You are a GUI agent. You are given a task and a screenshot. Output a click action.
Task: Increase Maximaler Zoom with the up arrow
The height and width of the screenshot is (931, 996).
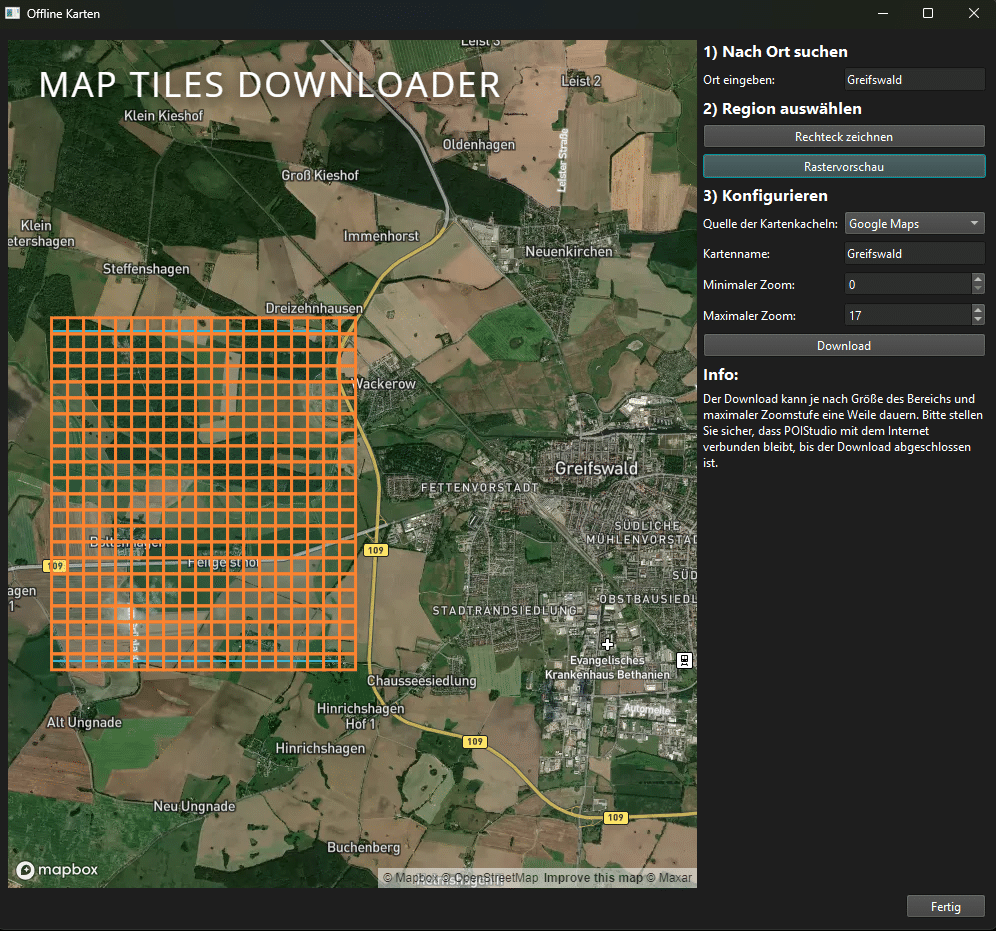pos(977,310)
